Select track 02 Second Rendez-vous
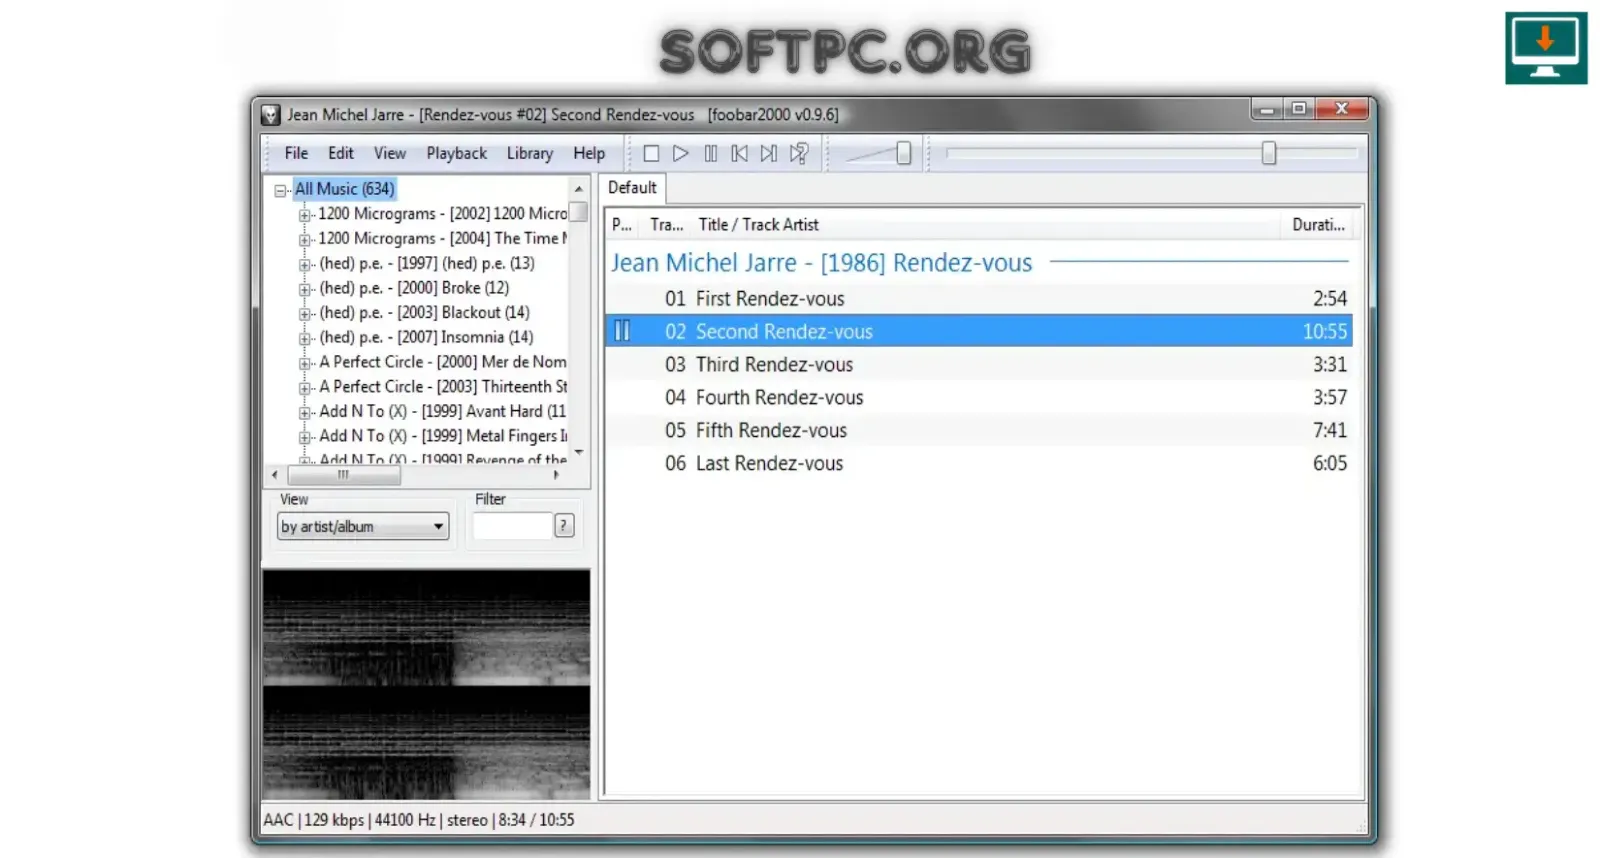1600x858 pixels. point(978,331)
